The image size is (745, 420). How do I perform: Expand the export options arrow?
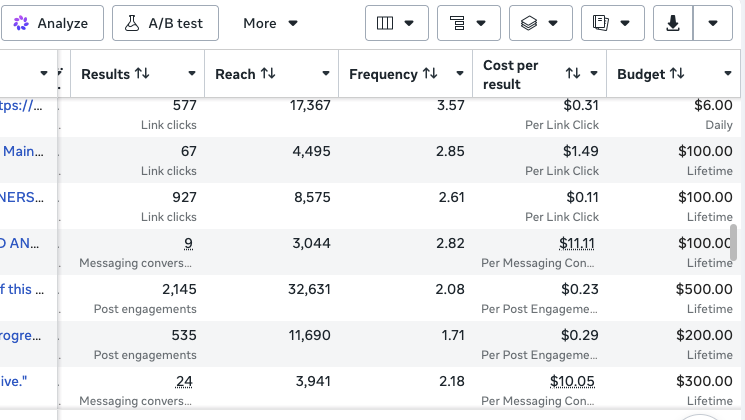click(x=713, y=23)
